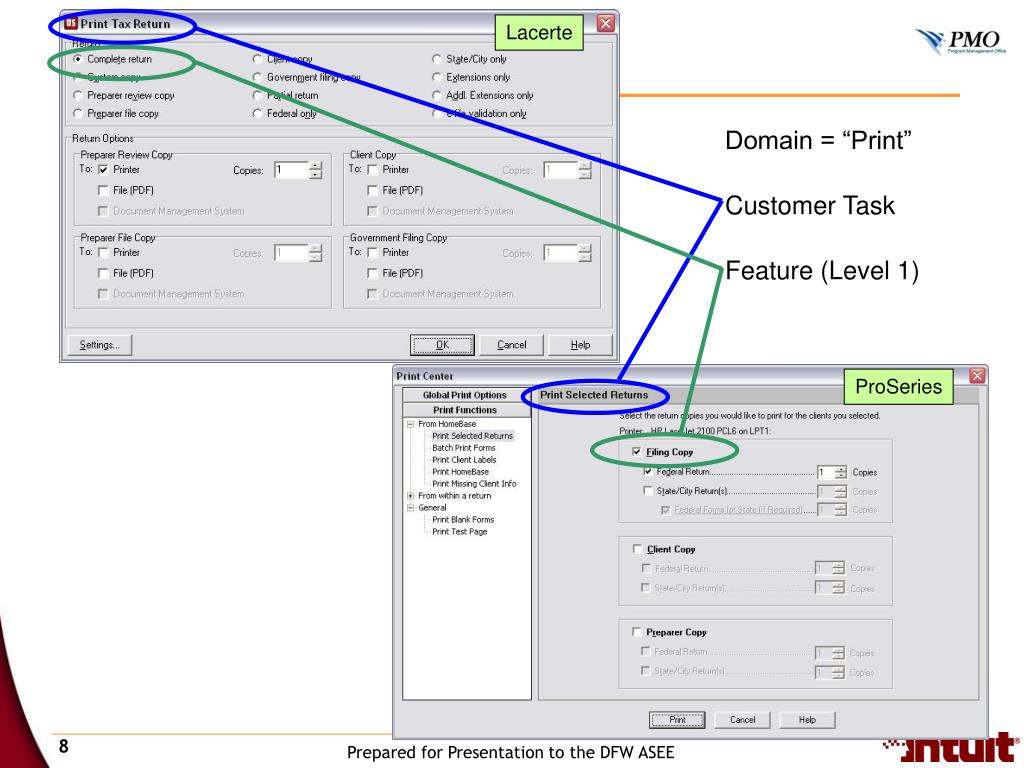
Task: Check the Preparer Copy checkbox
Action: click(x=637, y=632)
